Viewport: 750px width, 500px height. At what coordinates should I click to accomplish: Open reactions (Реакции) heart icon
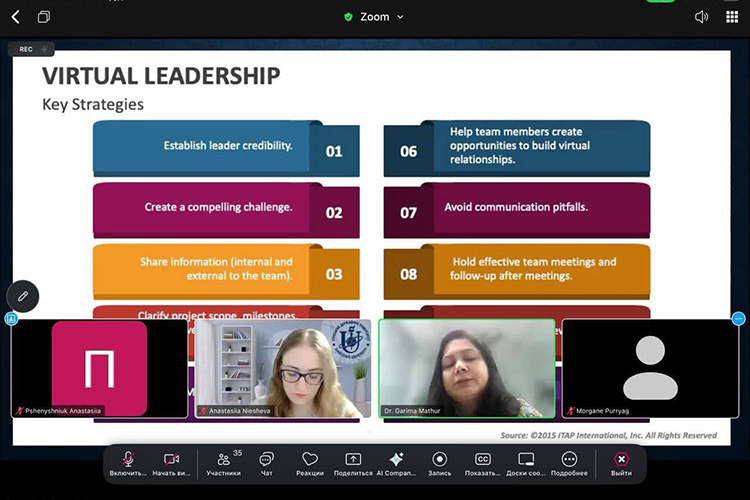310,459
